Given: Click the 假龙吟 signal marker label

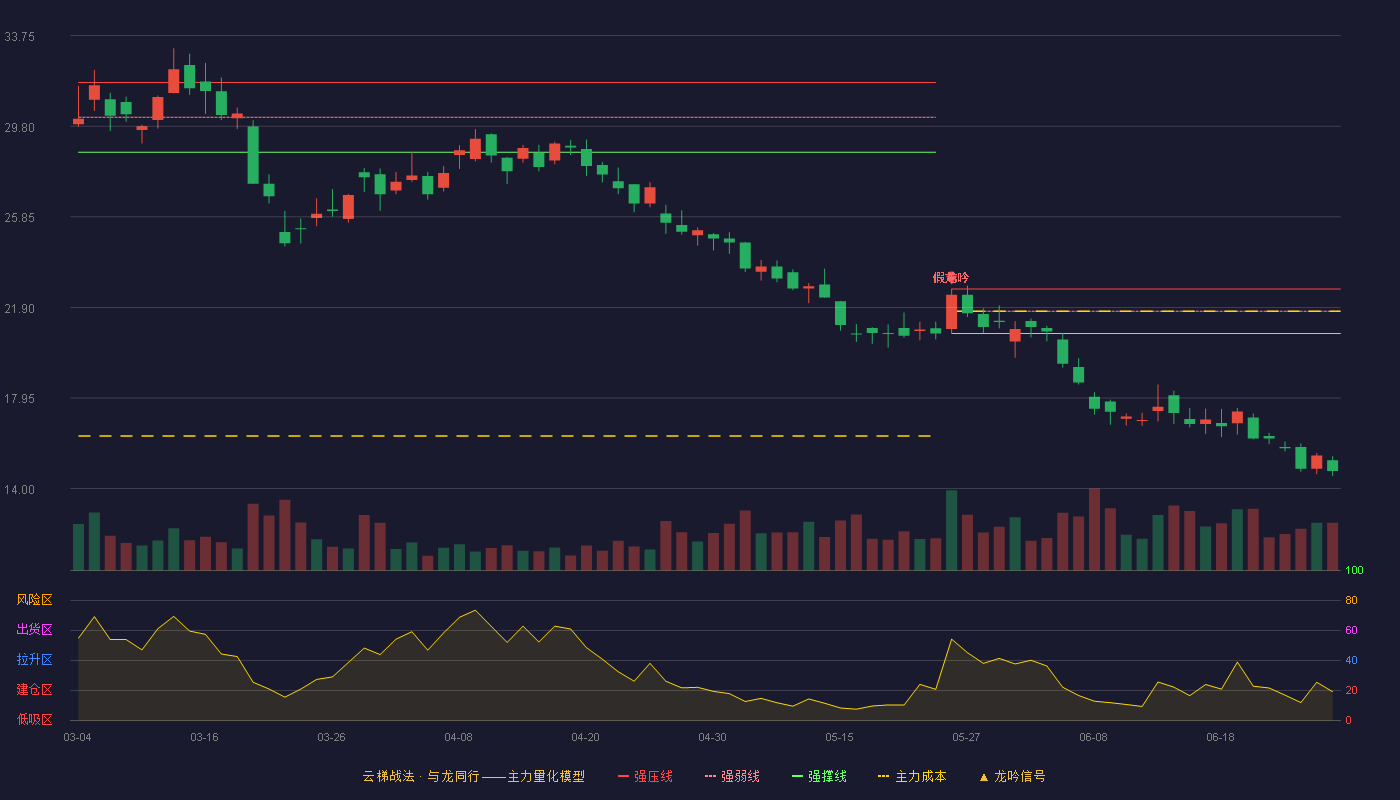Looking at the screenshot, I should coord(951,277).
